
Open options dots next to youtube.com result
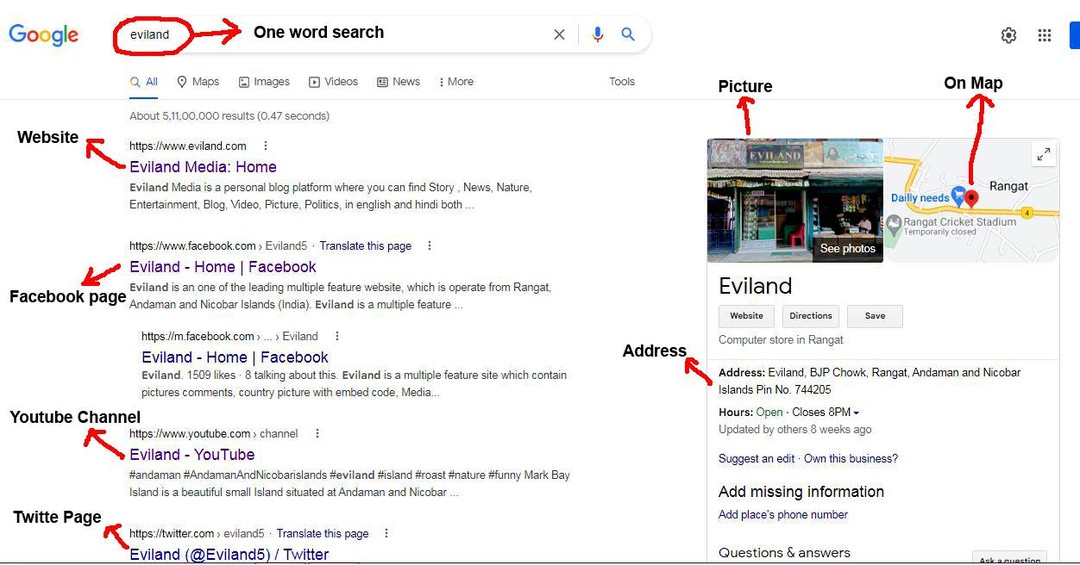(x=317, y=433)
